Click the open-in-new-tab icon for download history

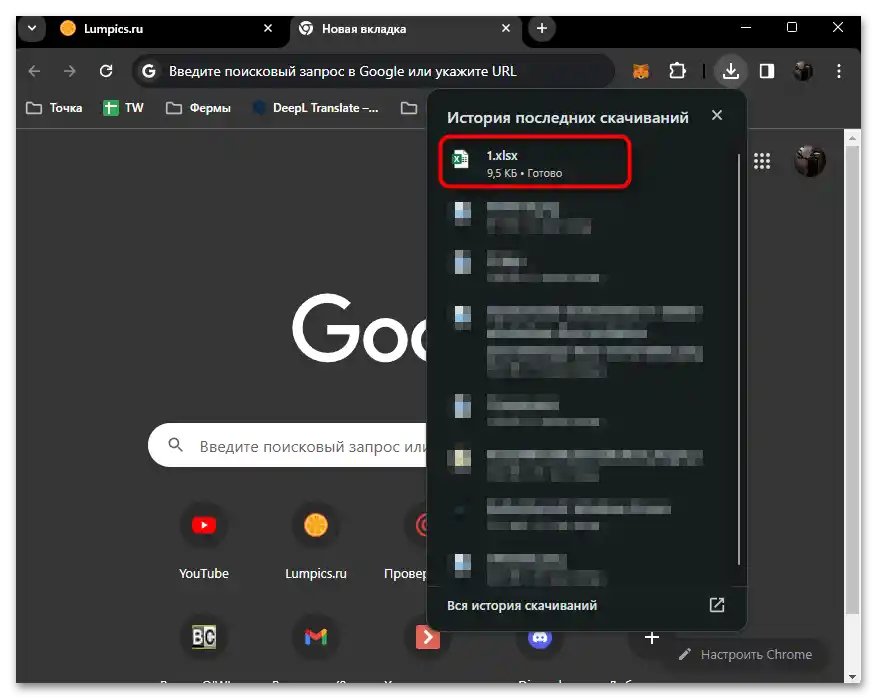716,605
